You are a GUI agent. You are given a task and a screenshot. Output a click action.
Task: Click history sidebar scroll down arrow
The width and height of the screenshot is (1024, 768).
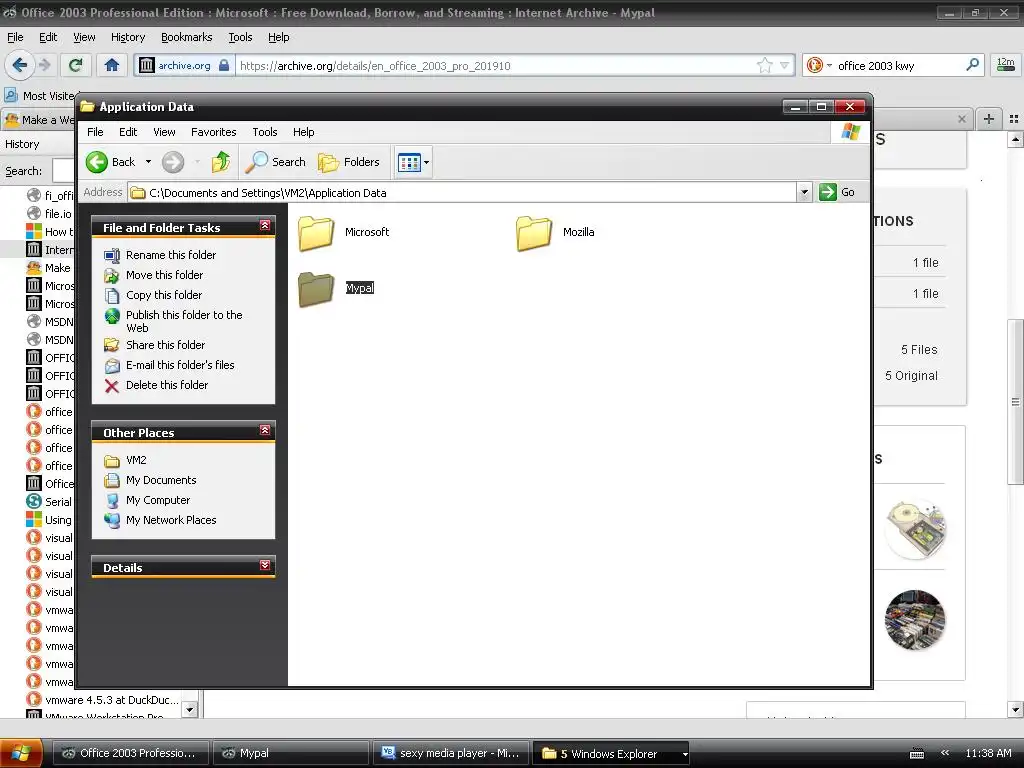tap(189, 709)
